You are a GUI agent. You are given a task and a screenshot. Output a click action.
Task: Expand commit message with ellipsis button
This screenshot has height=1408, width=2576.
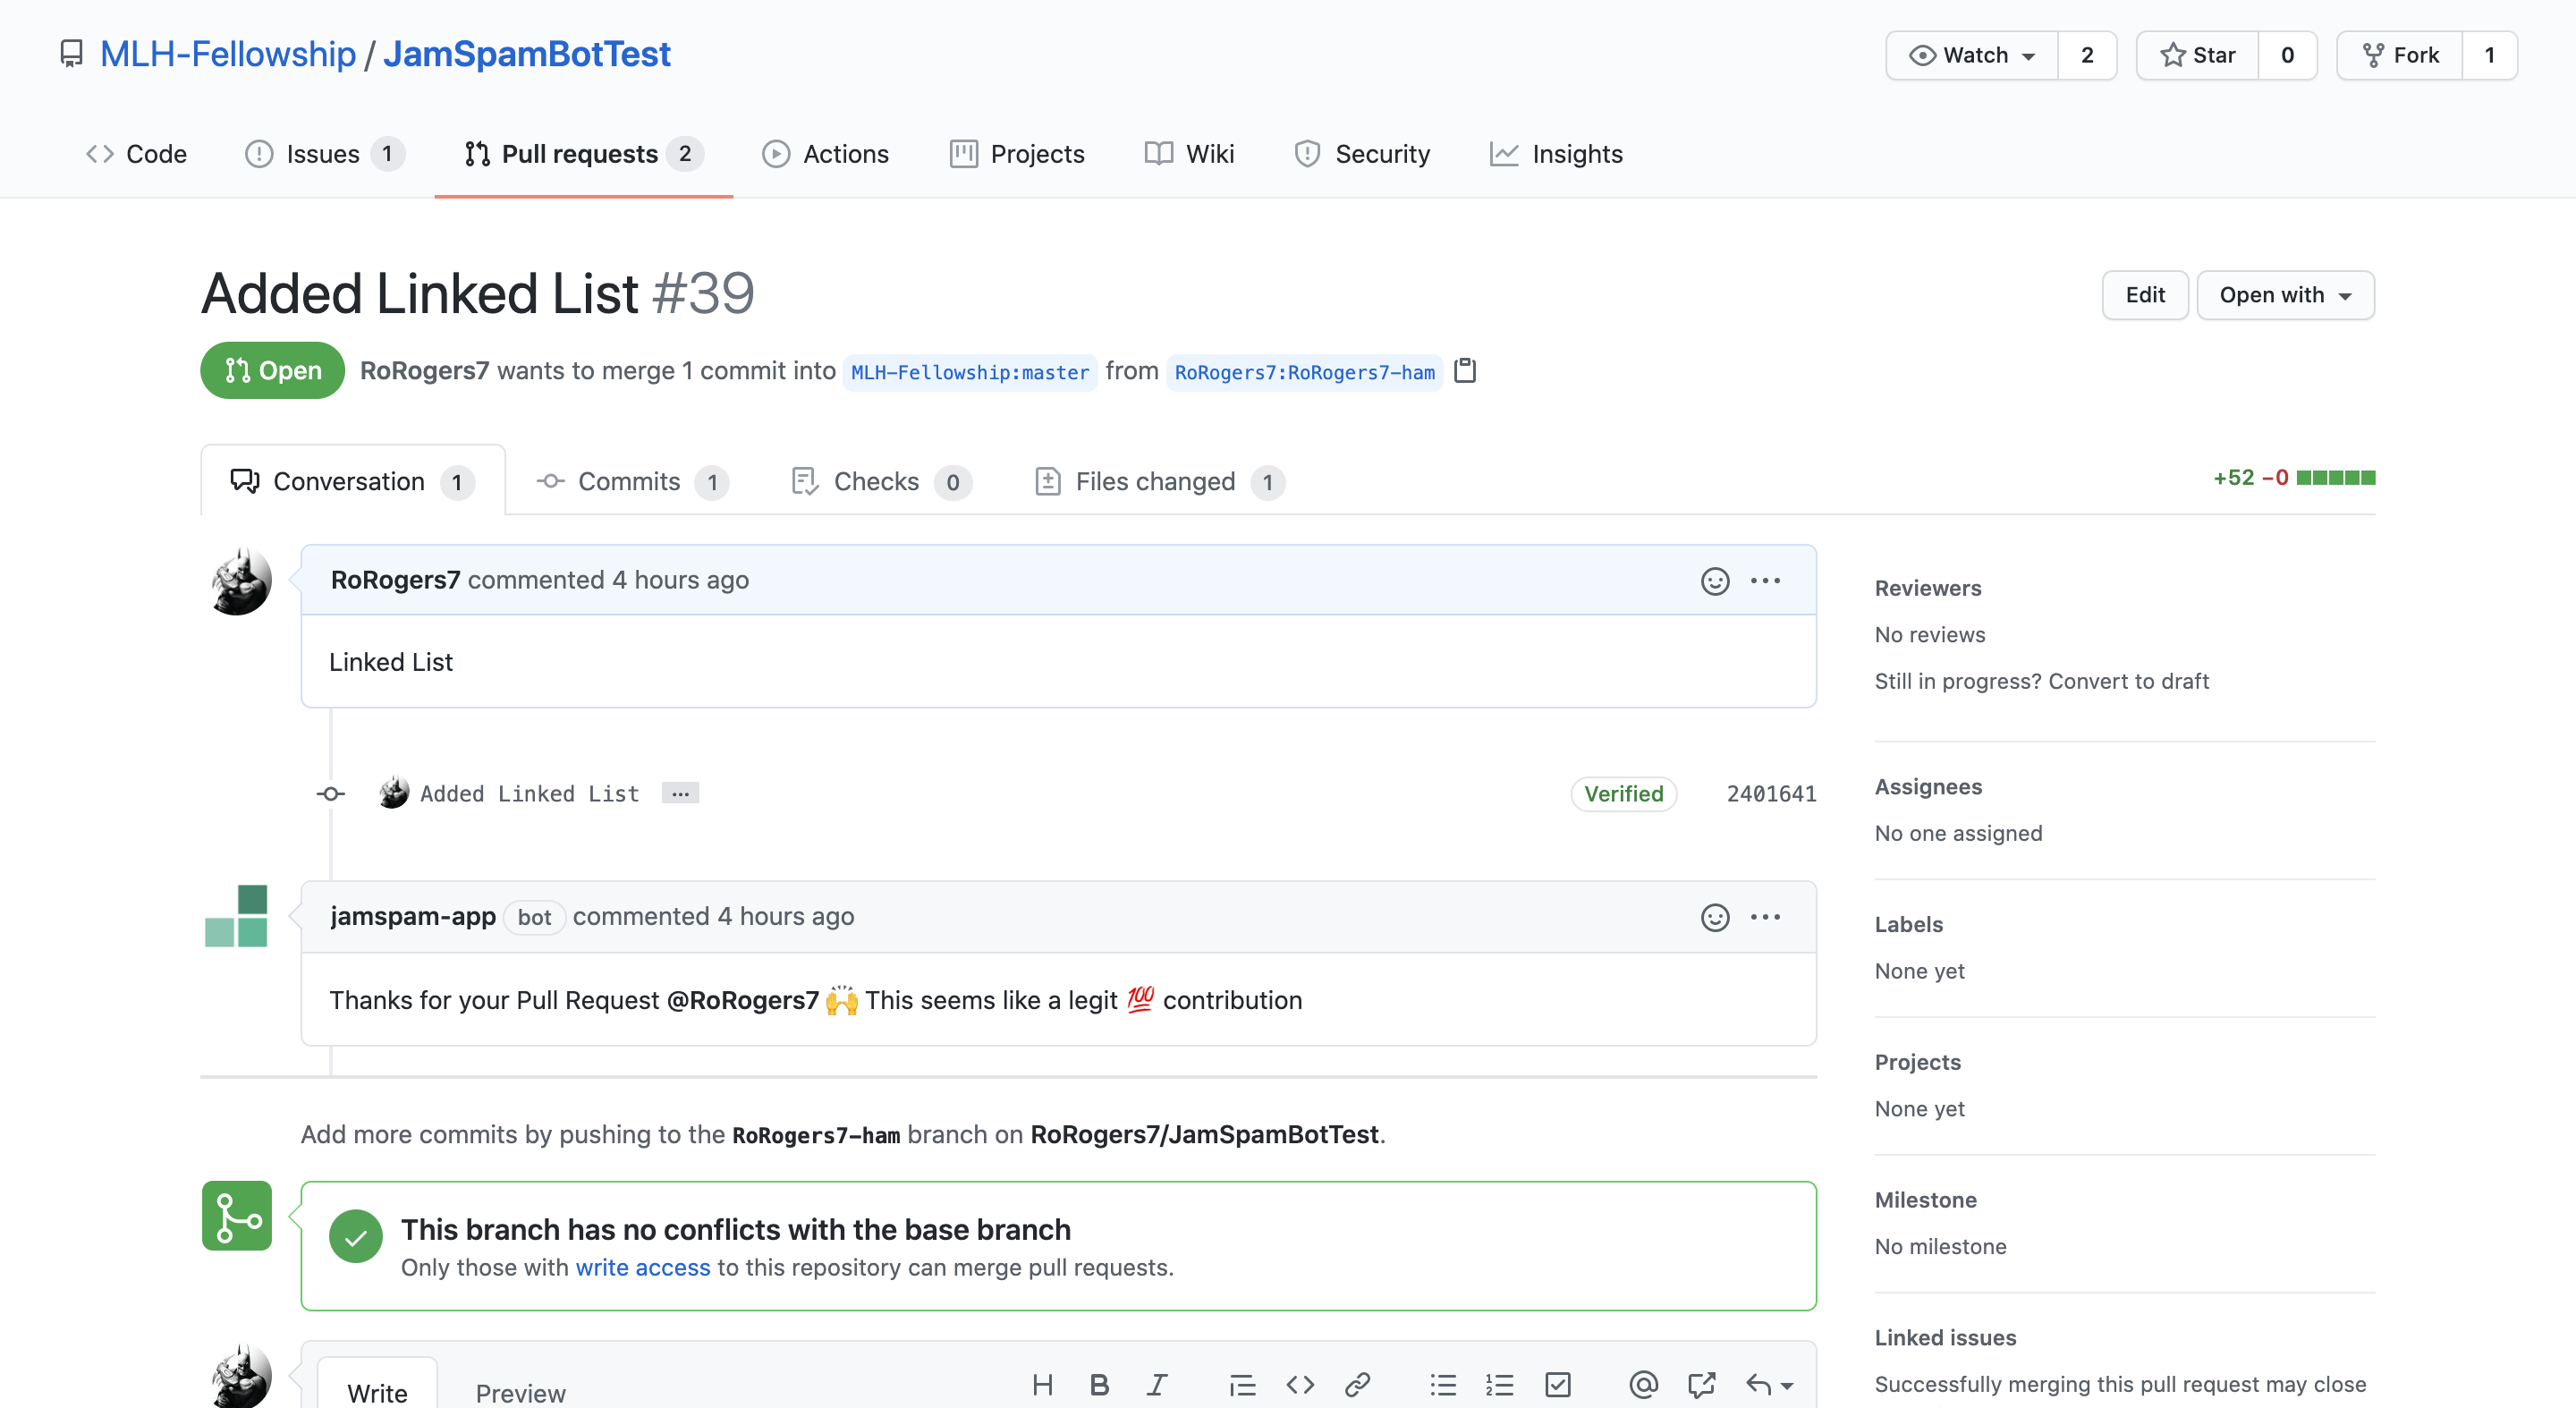coord(680,793)
